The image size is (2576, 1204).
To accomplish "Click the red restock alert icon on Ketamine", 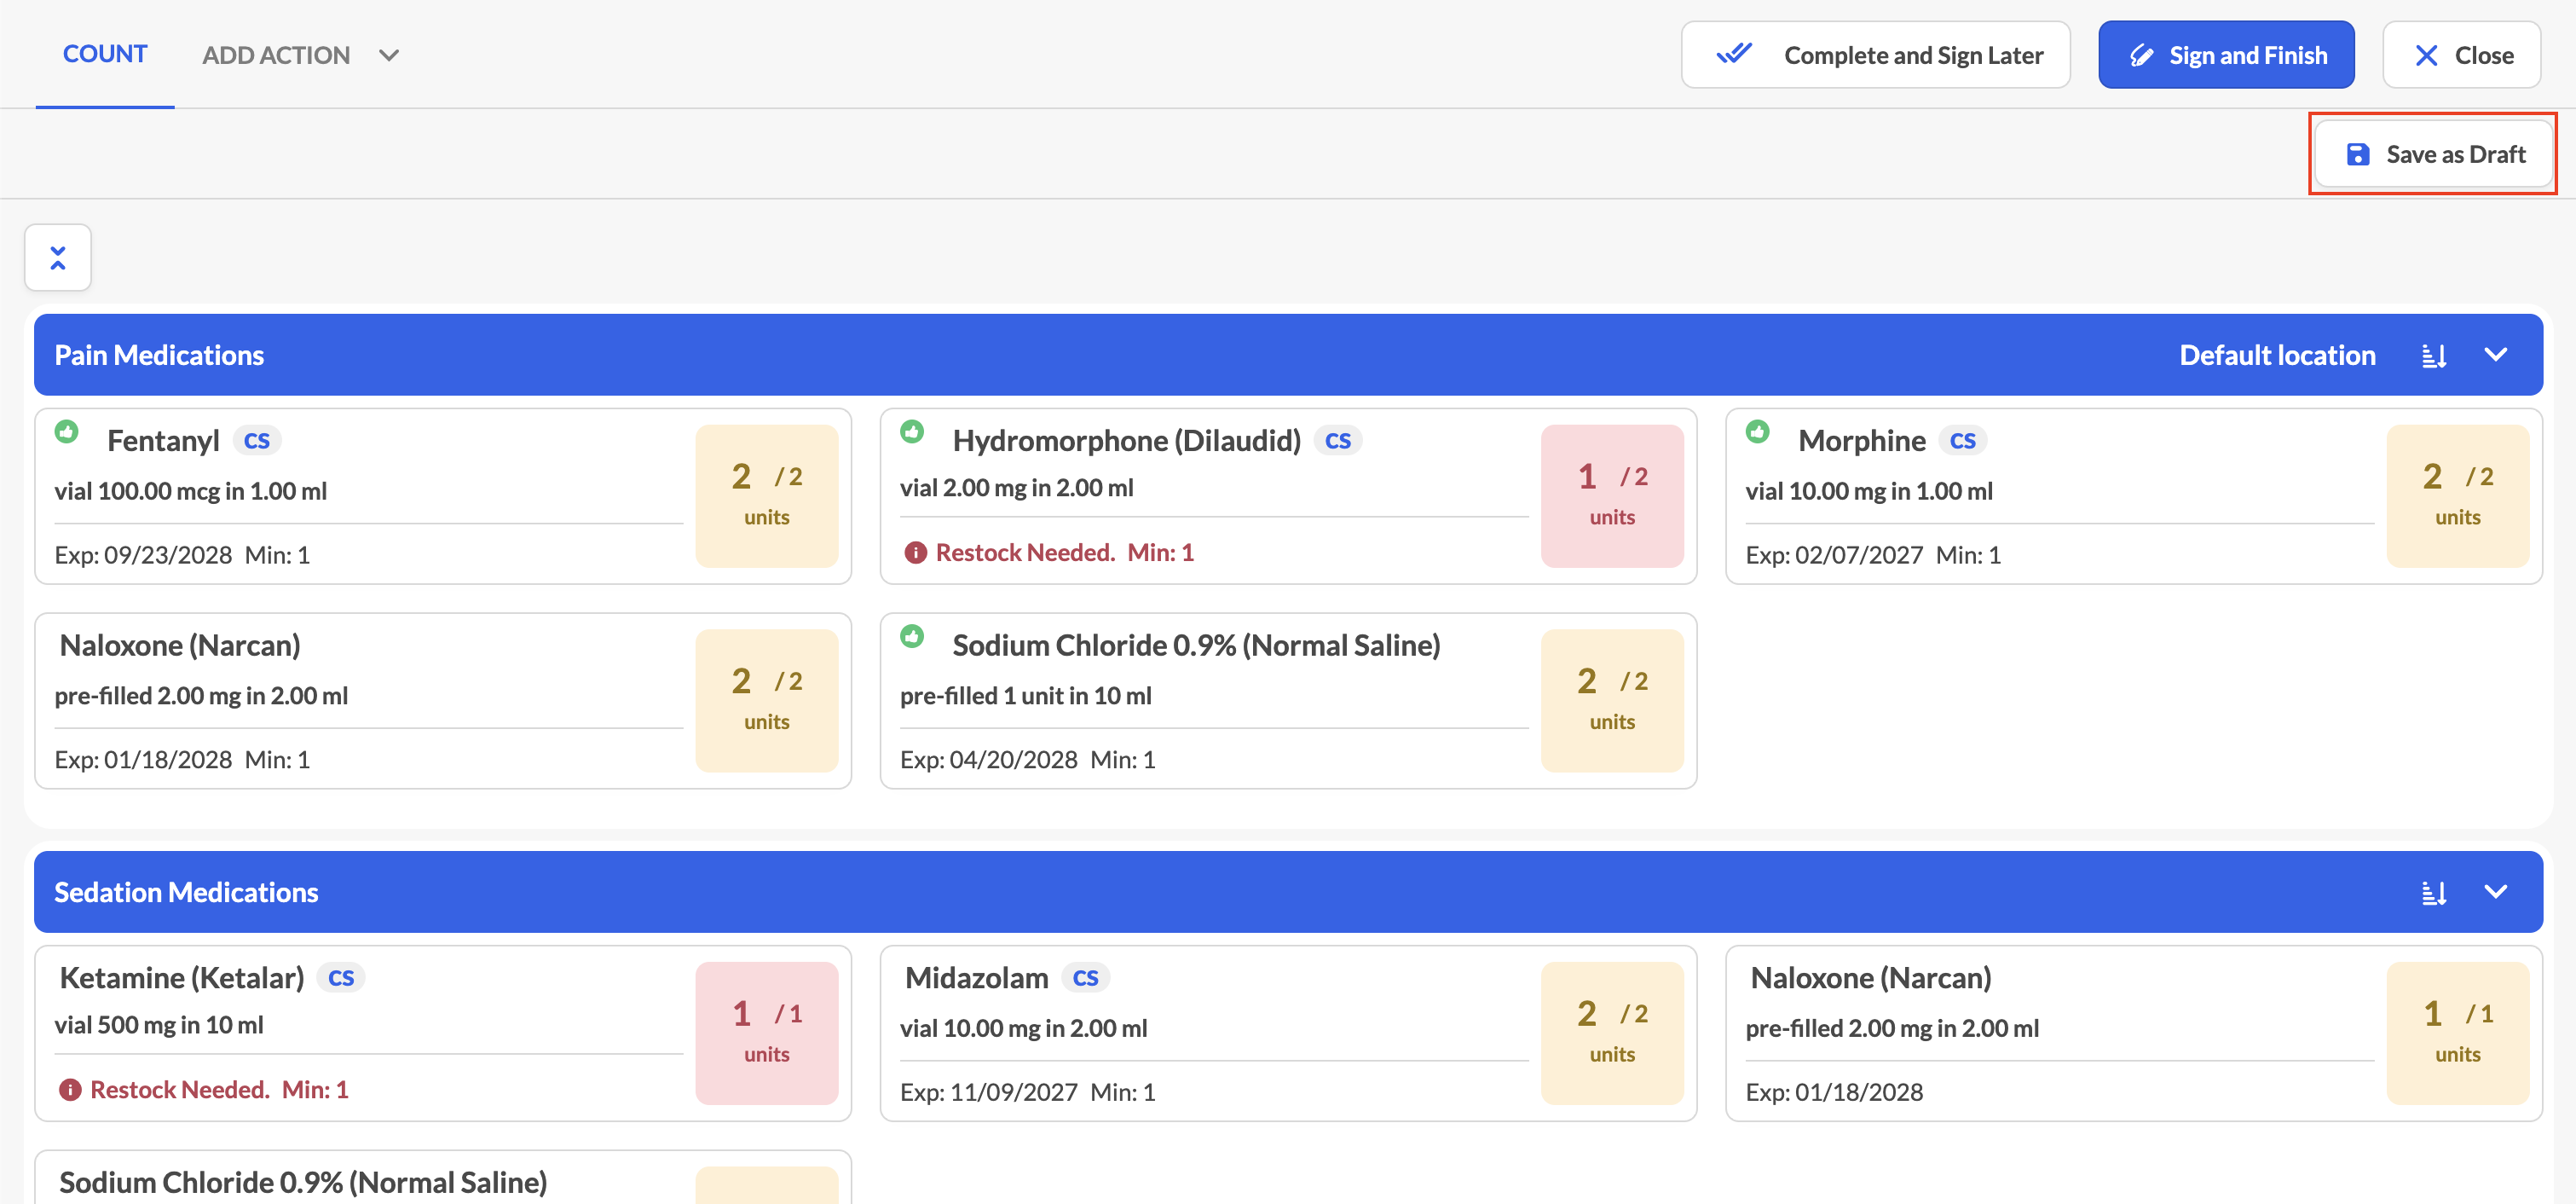I will pos(70,1090).
